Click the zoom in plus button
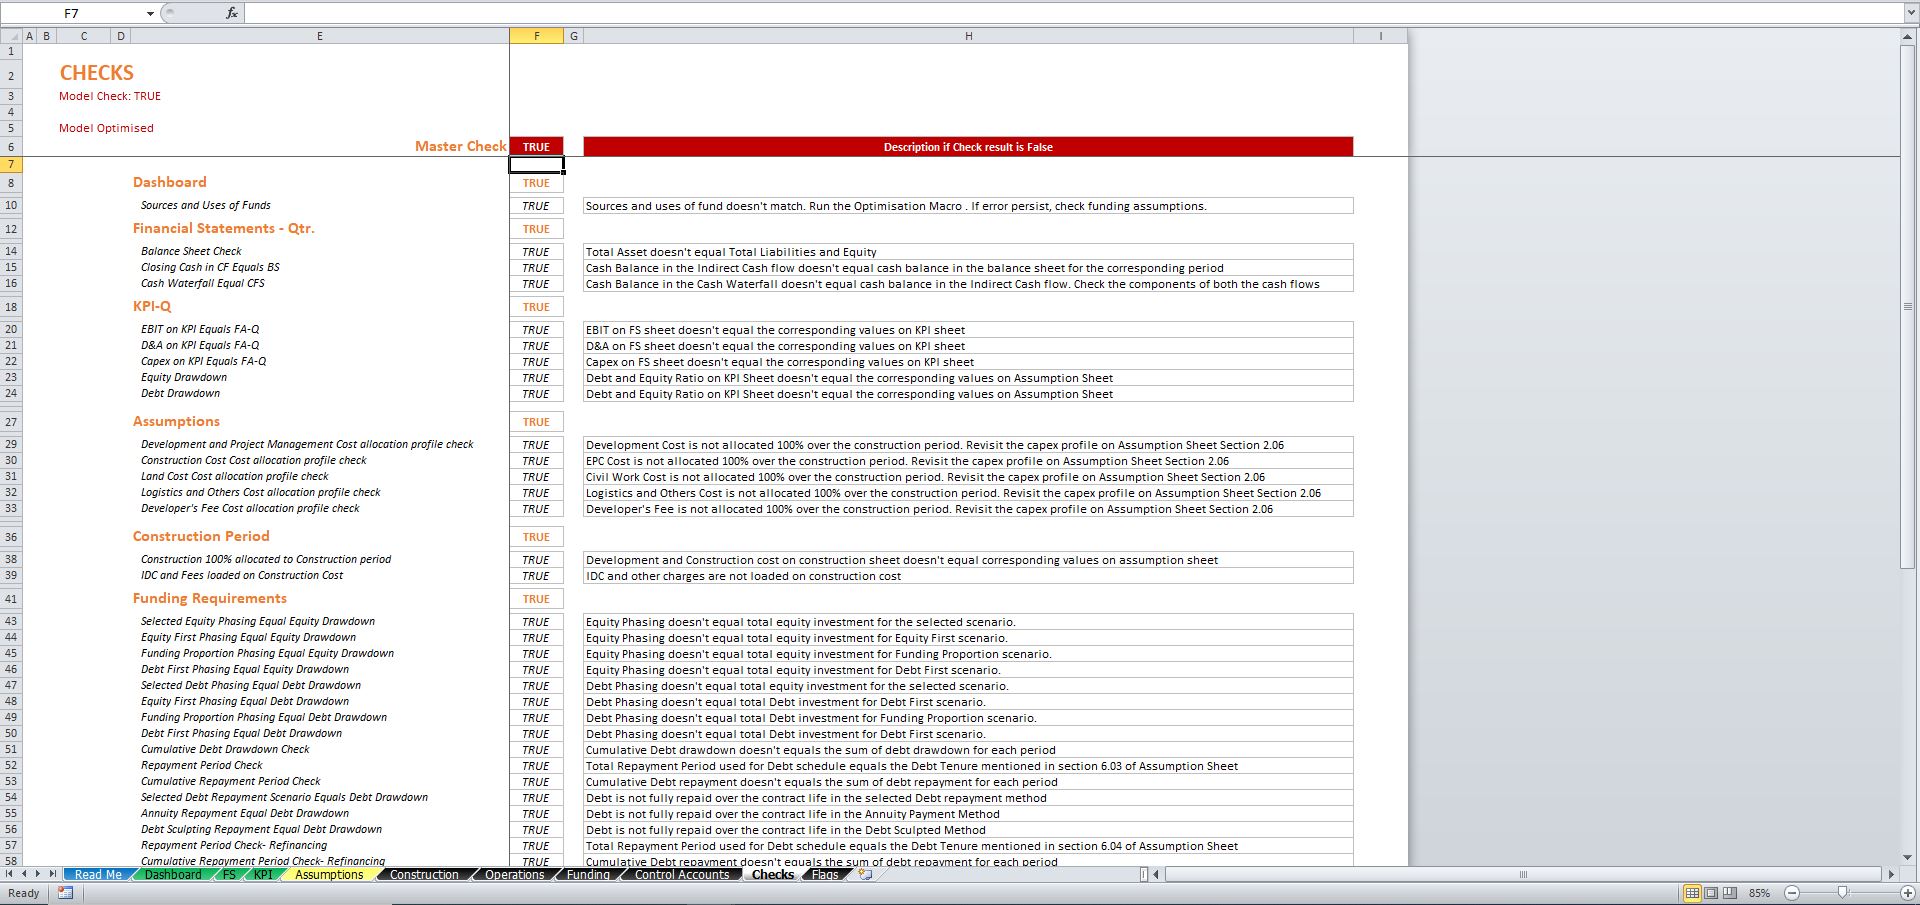Screen dimensions: 1920x905 click(1907, 893)
